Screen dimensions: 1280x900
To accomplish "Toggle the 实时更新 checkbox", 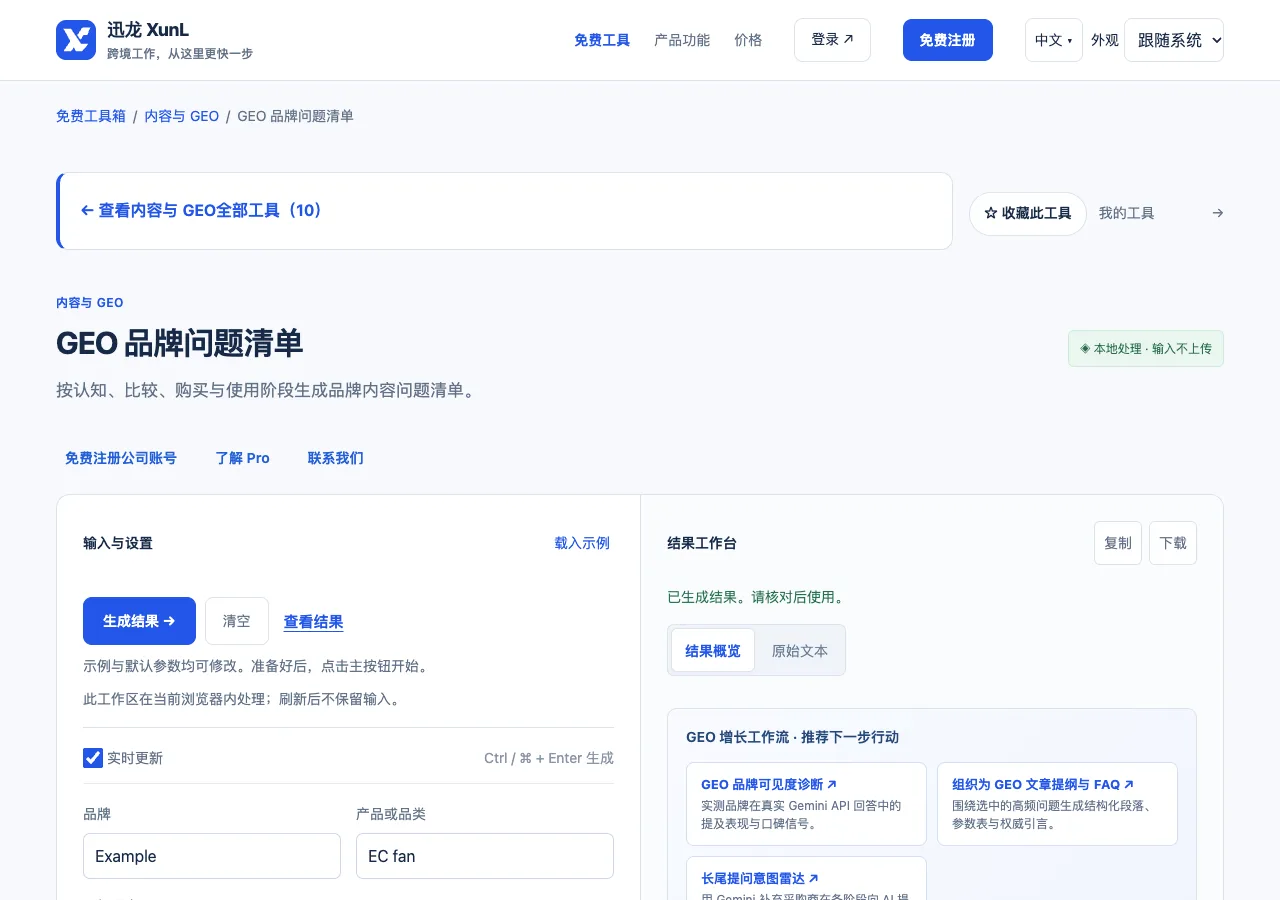I will 93,758.
